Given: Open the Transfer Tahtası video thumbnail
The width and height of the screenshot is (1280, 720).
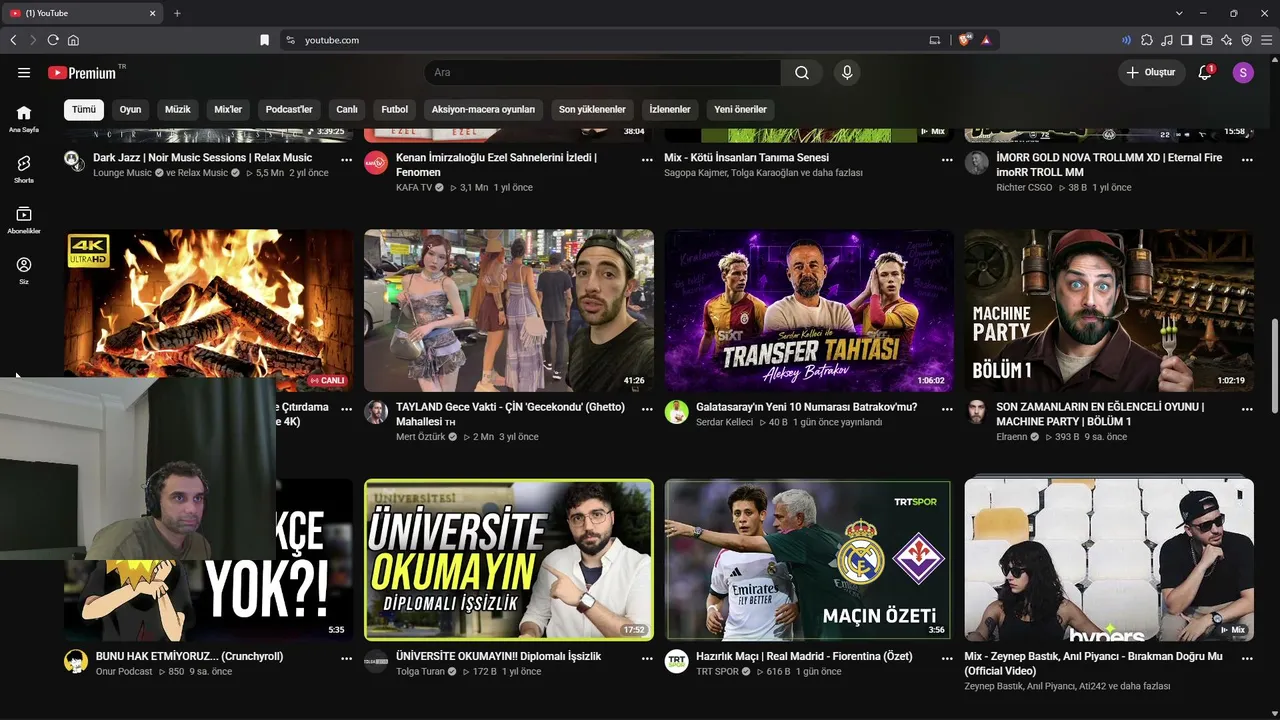Looking at the screenshot, I should point(809,311).
